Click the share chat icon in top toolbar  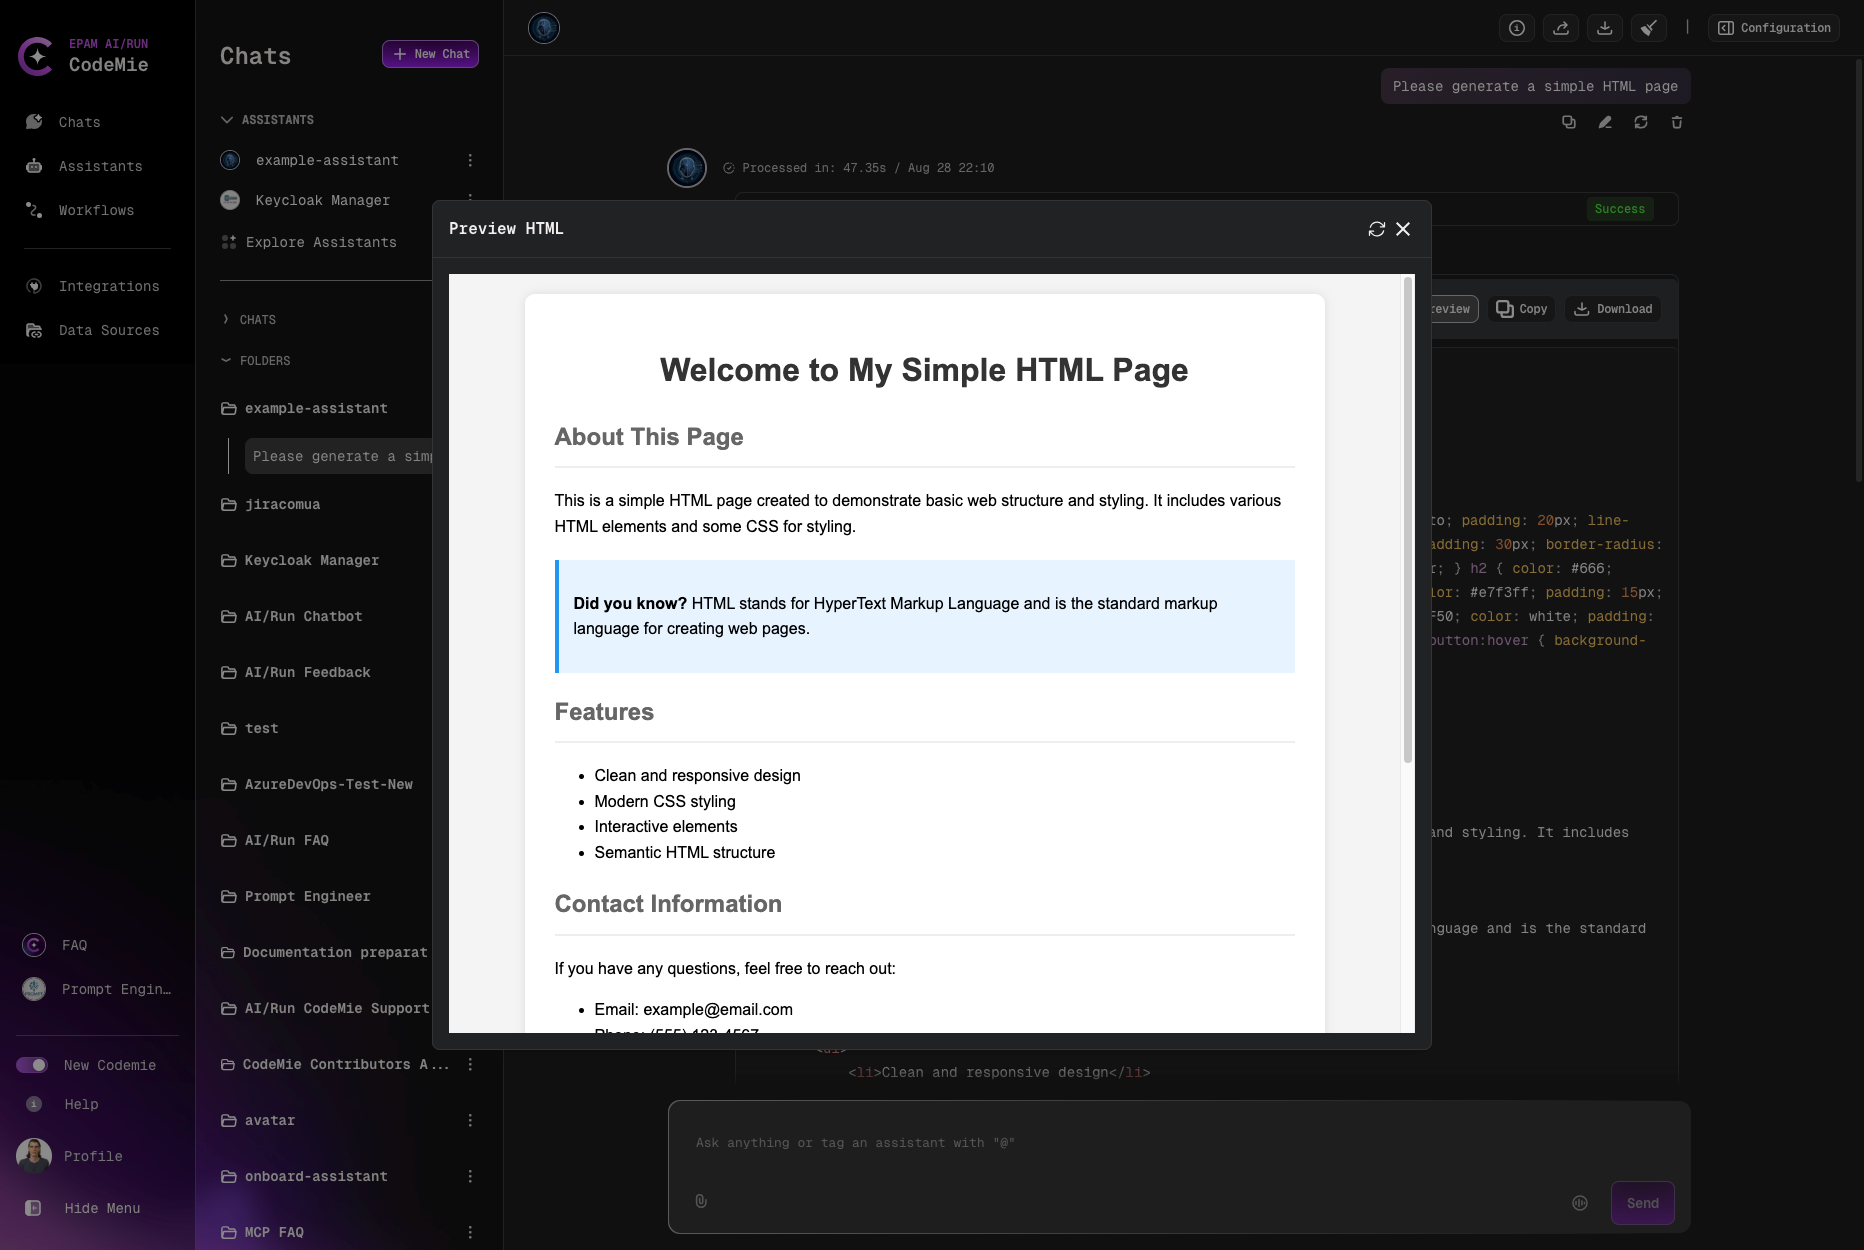1561,28
